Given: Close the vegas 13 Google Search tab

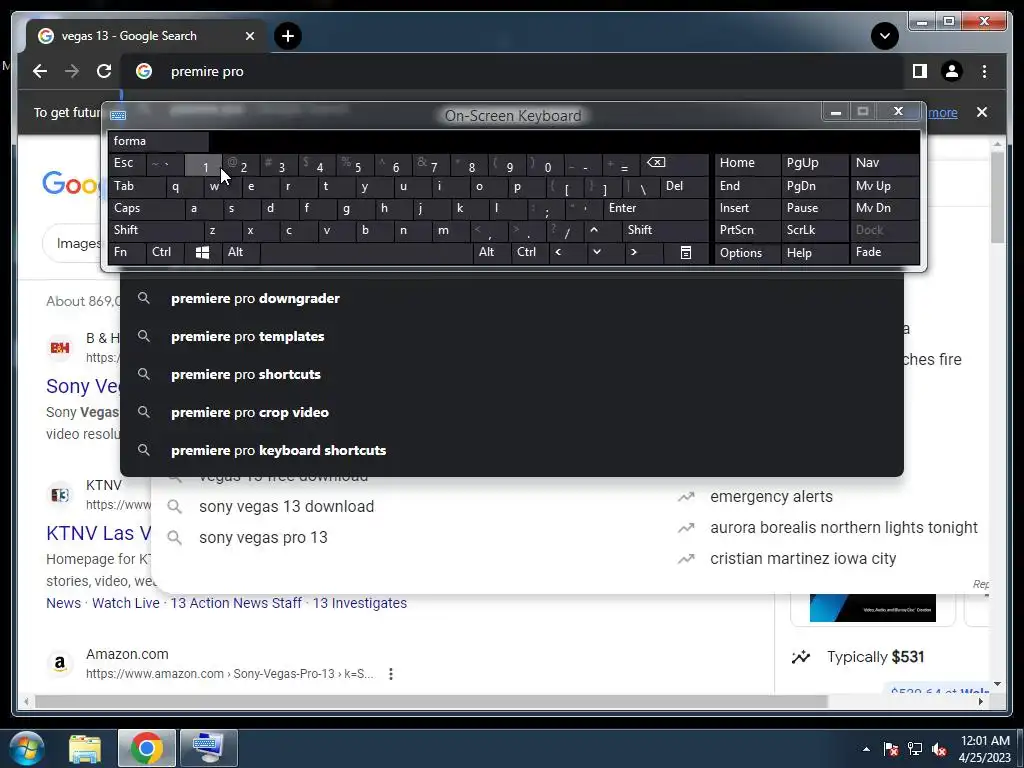Looking at the screenshot, I should pyautogui.click(x=249, y=36).
